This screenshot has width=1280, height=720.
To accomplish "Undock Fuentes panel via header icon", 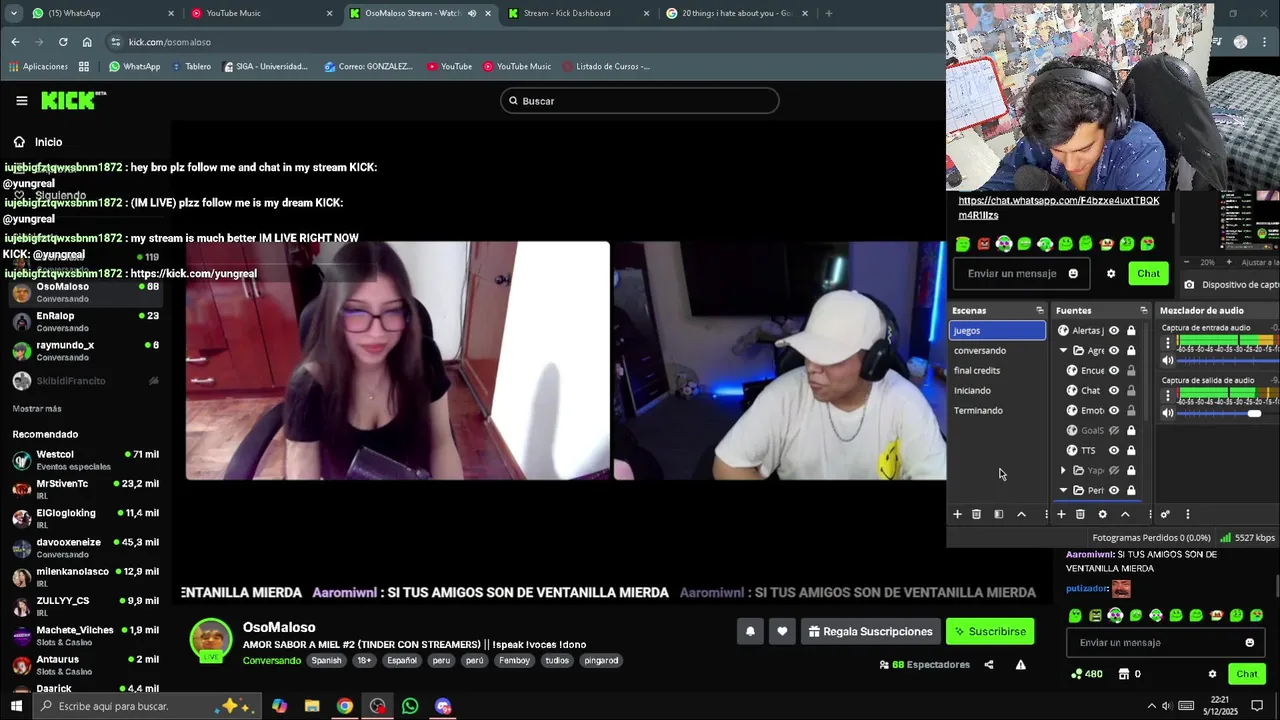I will click(x=1143, y=311).
